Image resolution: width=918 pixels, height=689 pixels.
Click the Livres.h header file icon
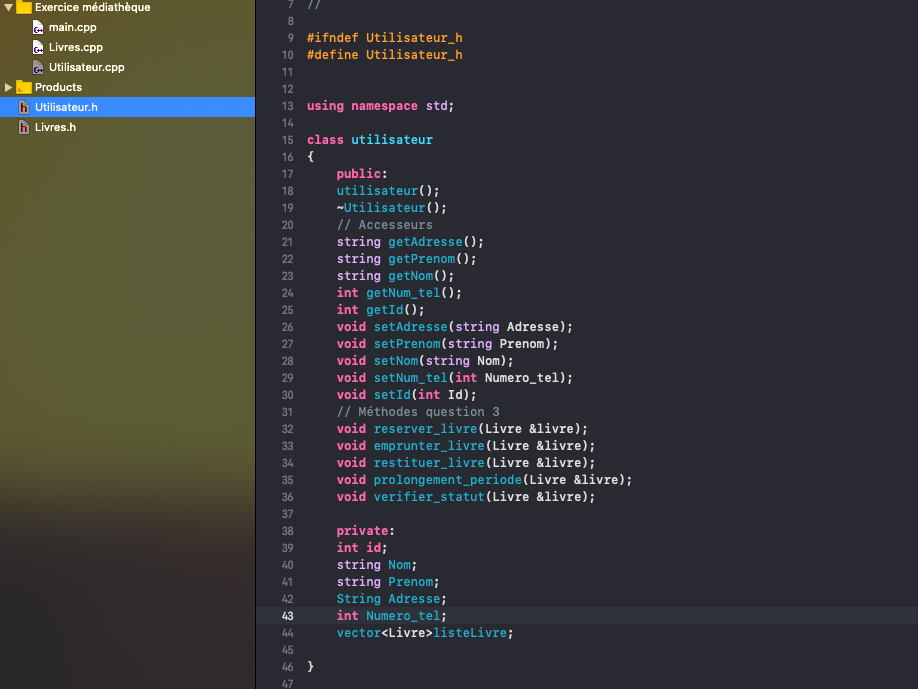[25, 127]
